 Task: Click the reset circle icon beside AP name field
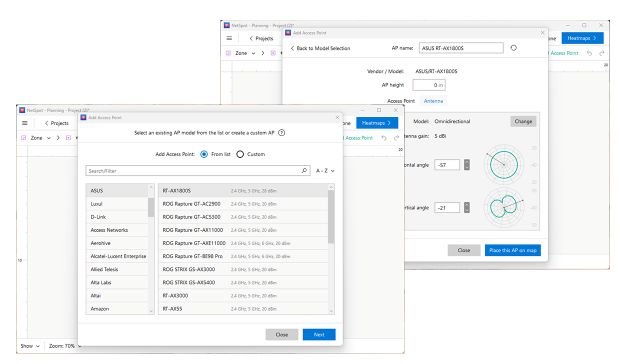pyautogui.click(x=514, y=48)
